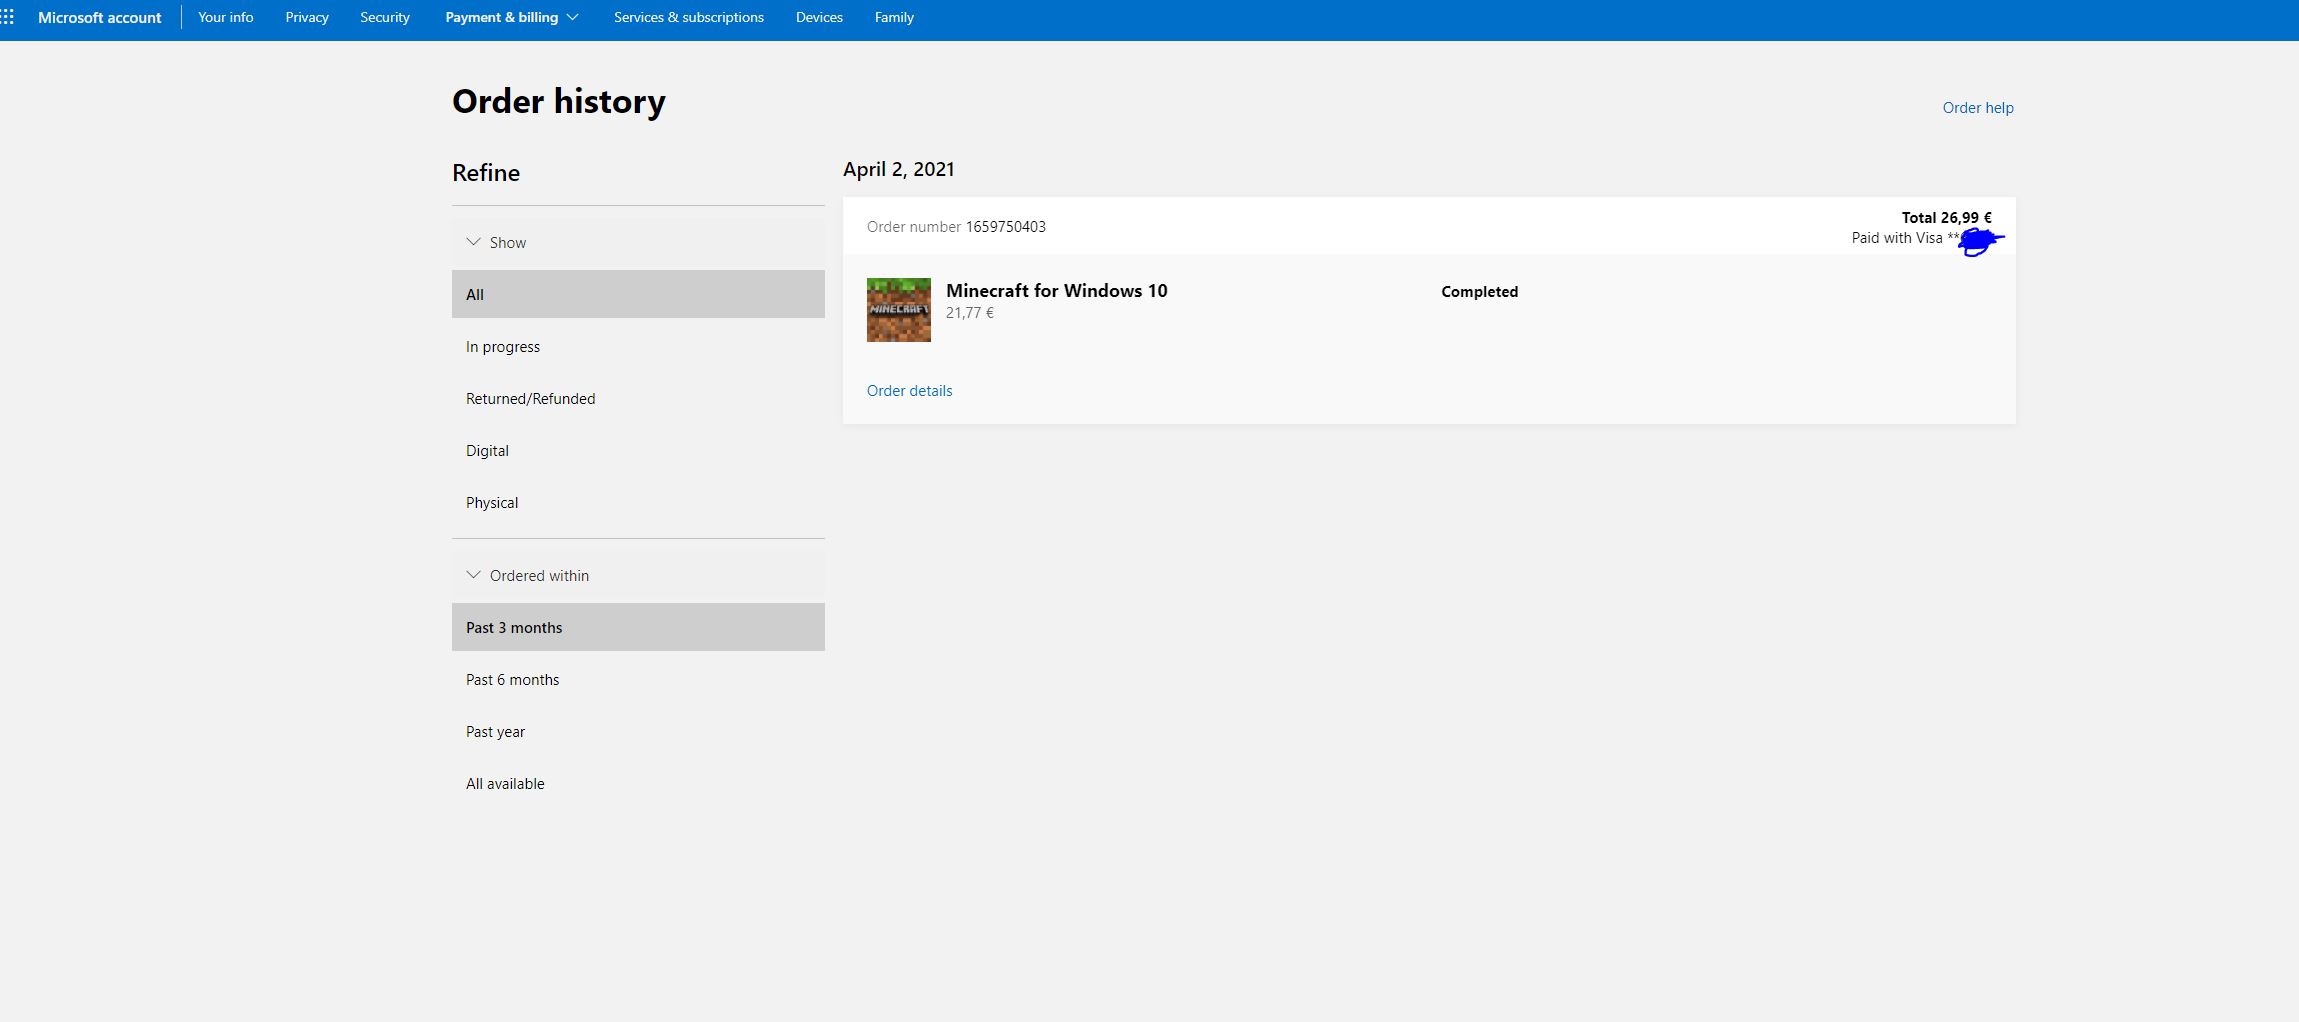Click the Paid with Visa text
The height and width of the screenshot is (1022, 2299).
[1897, 238]
